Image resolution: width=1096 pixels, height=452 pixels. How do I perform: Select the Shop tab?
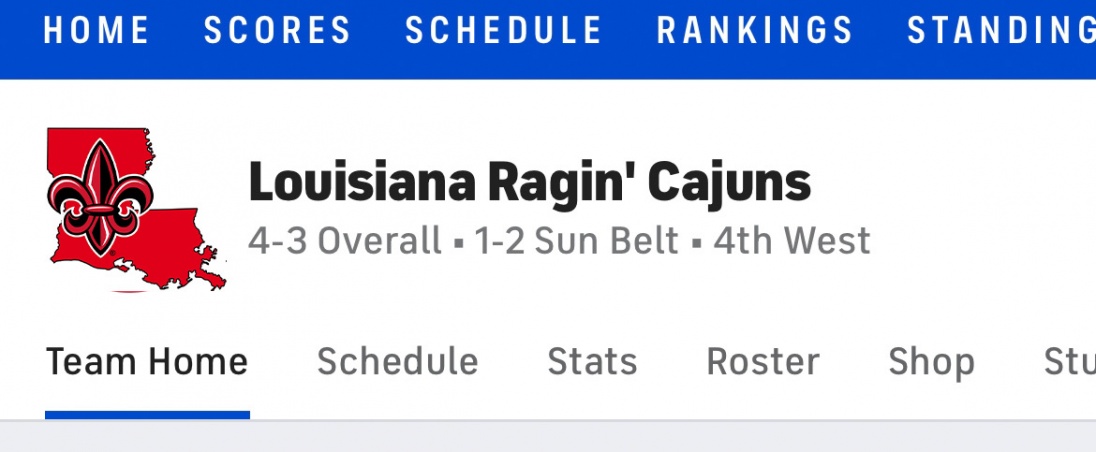[931, 361]
